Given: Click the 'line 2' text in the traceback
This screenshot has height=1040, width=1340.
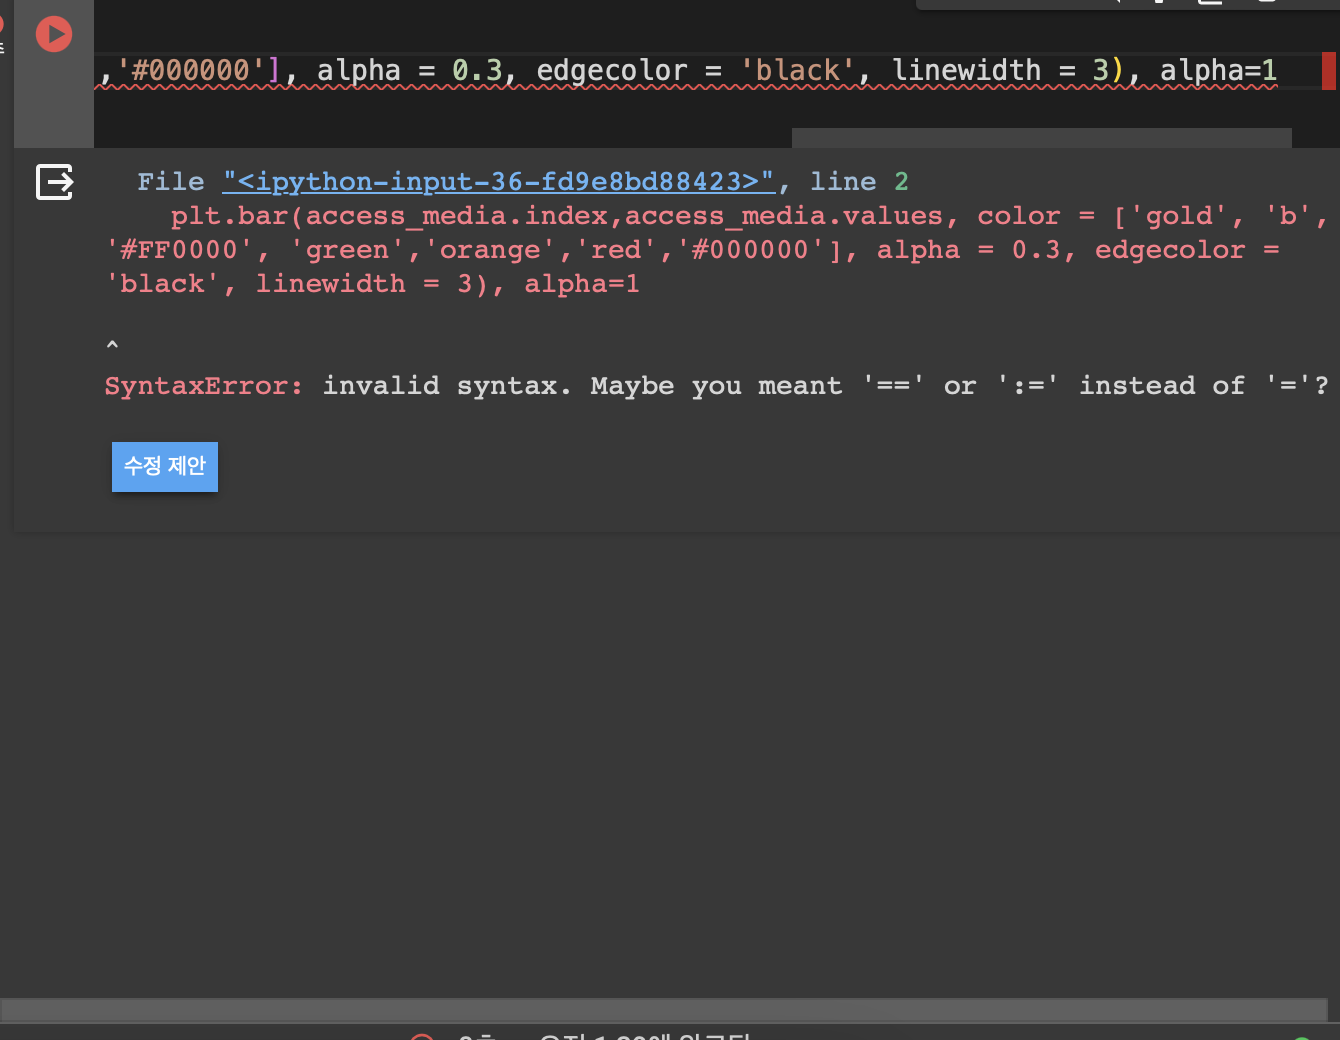Looking at the screenshot, I should (859, 181).
